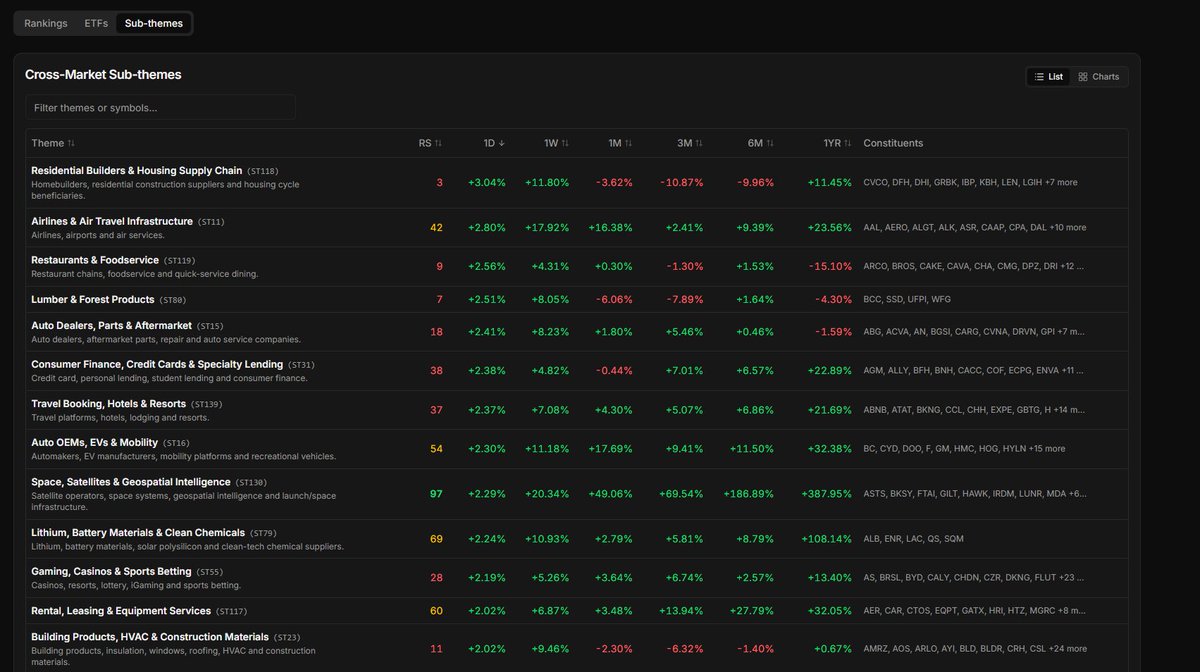Click 1M value -6.06% for Lumber
1200x672 pixels.
coord(614,300)
